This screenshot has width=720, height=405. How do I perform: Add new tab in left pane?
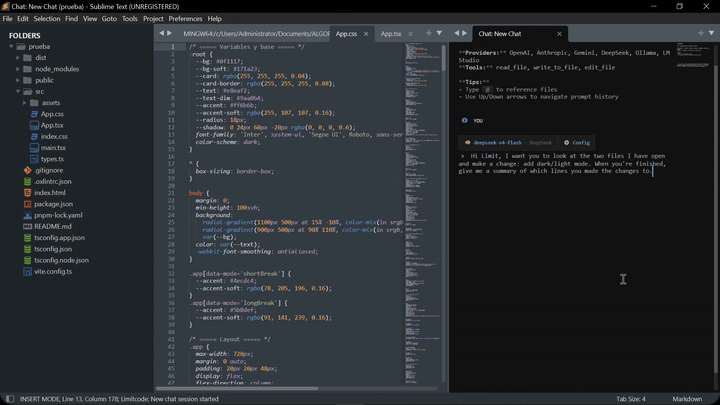click(x=428, y=33)
